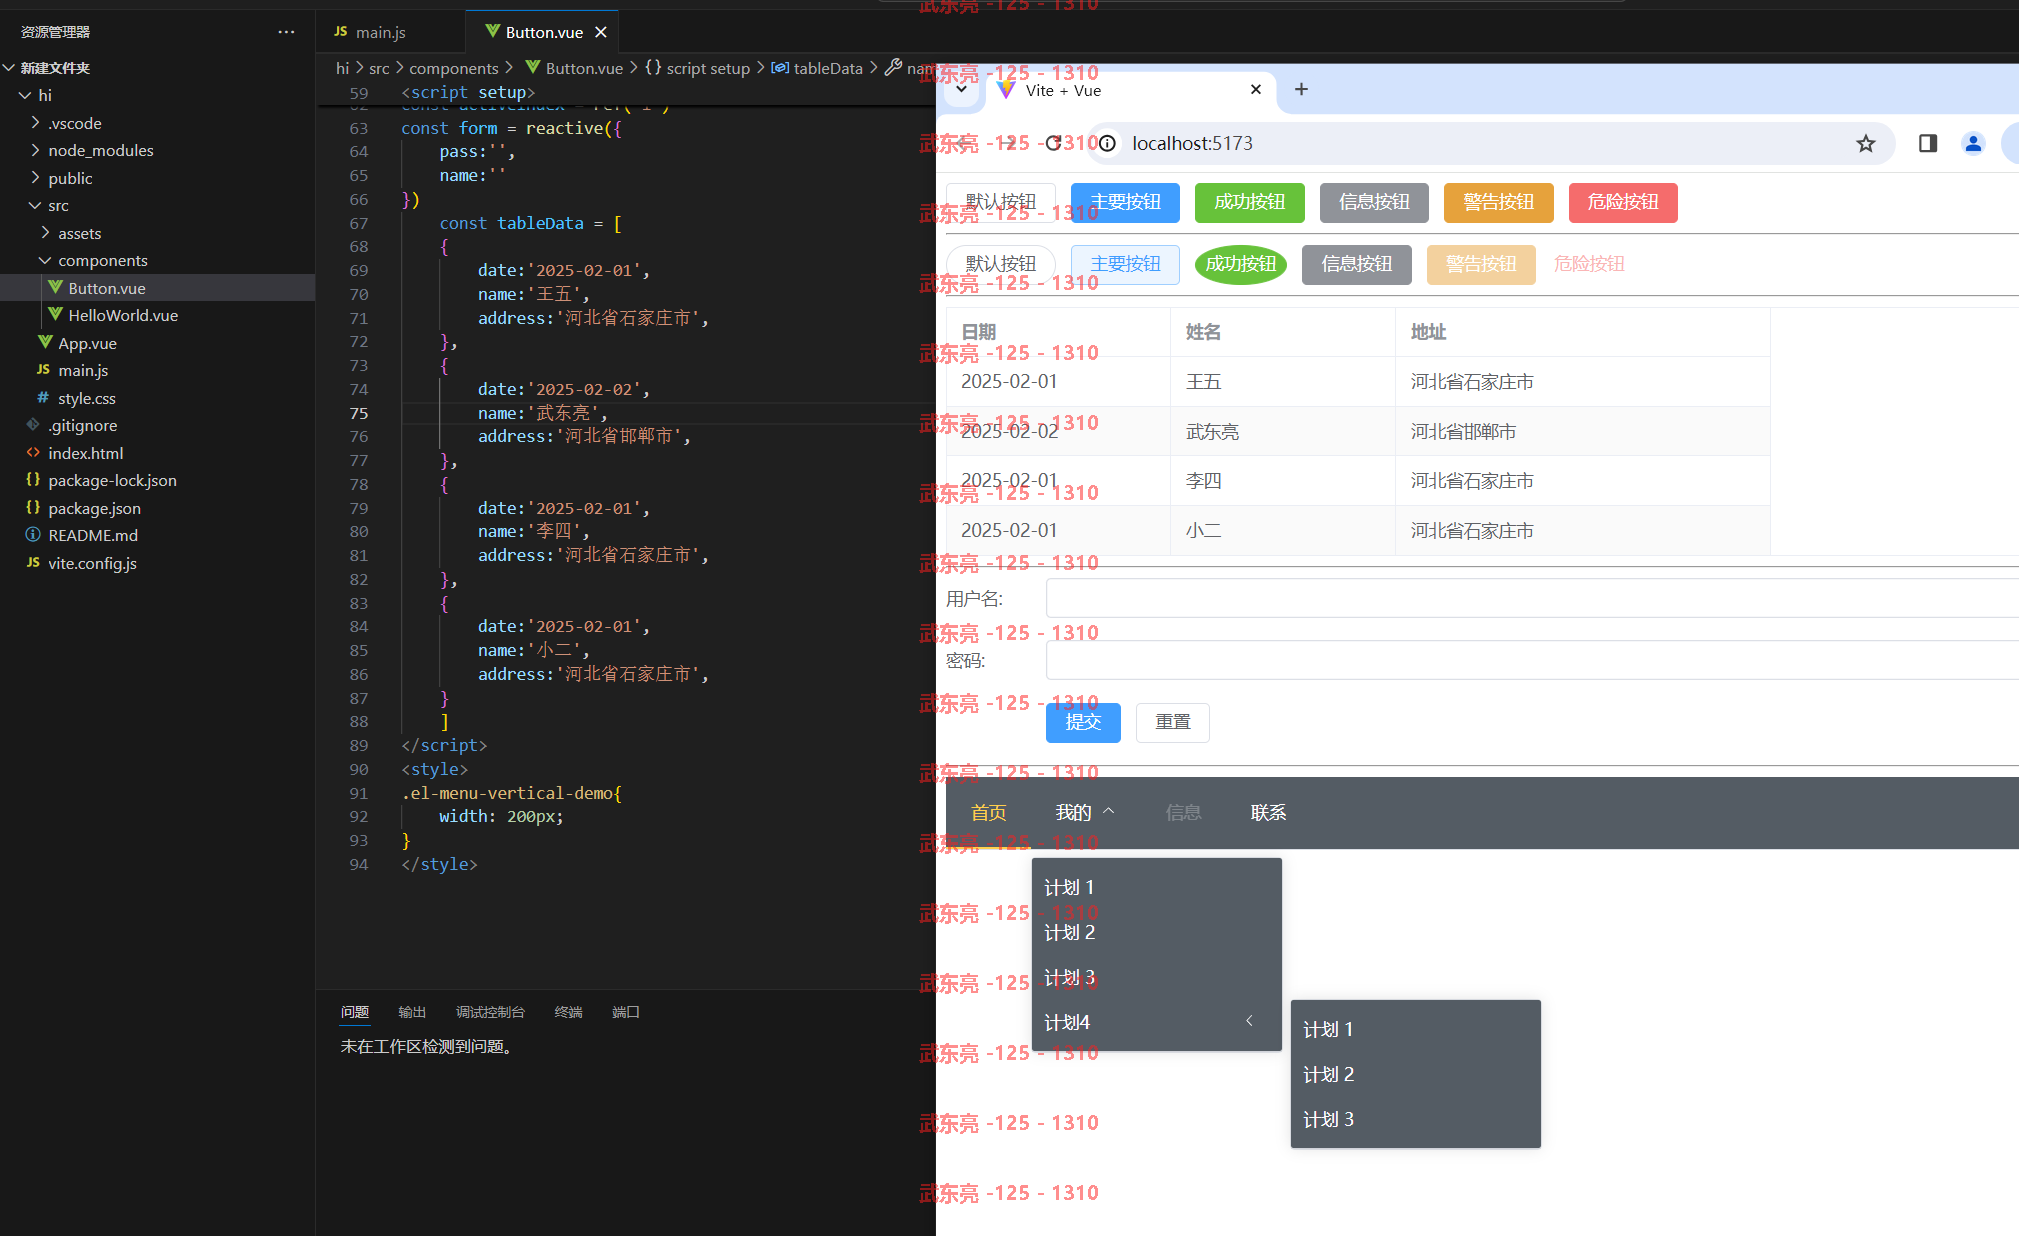Screen dimensions: 2019x1236
Task: Switch to the 调试控制台 panel tab
Action: pos(490,1012)
